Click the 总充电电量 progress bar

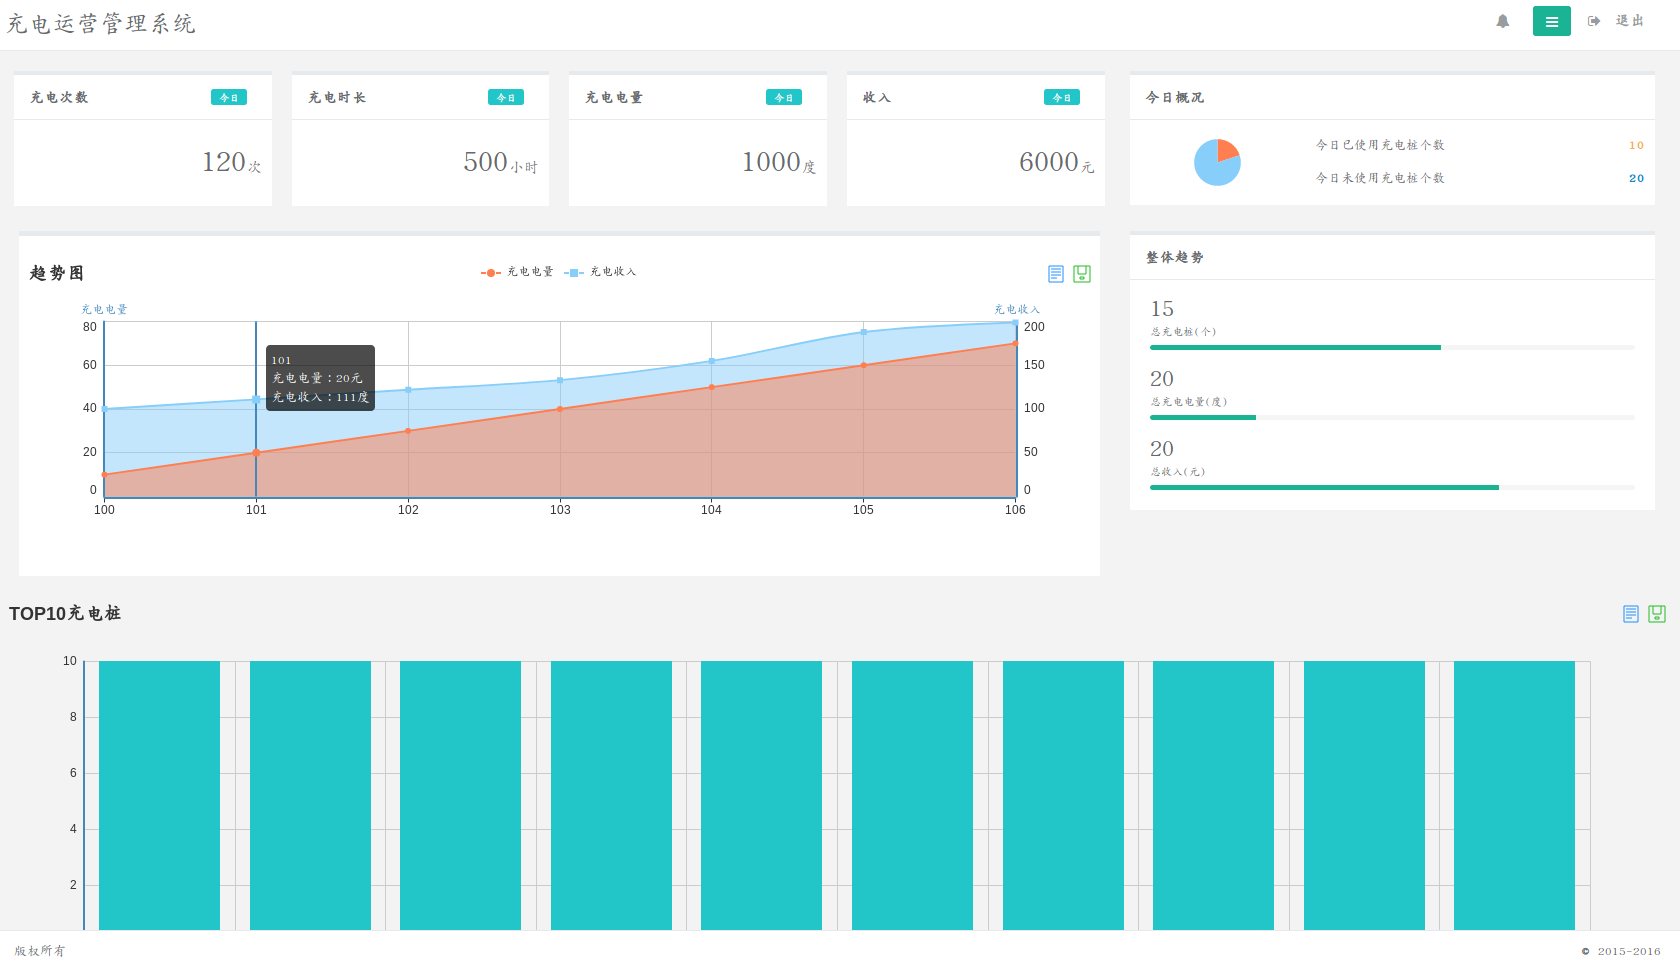tap(1392, 418)
